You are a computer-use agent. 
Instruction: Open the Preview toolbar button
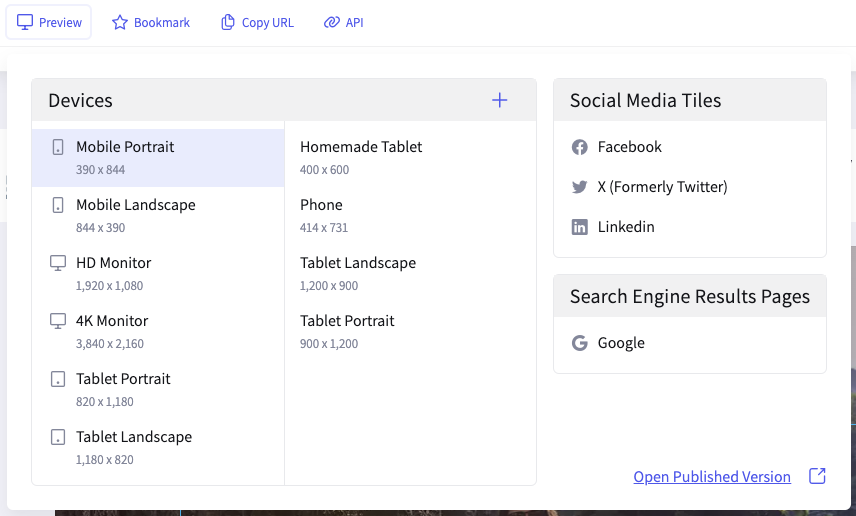(49, 22)
